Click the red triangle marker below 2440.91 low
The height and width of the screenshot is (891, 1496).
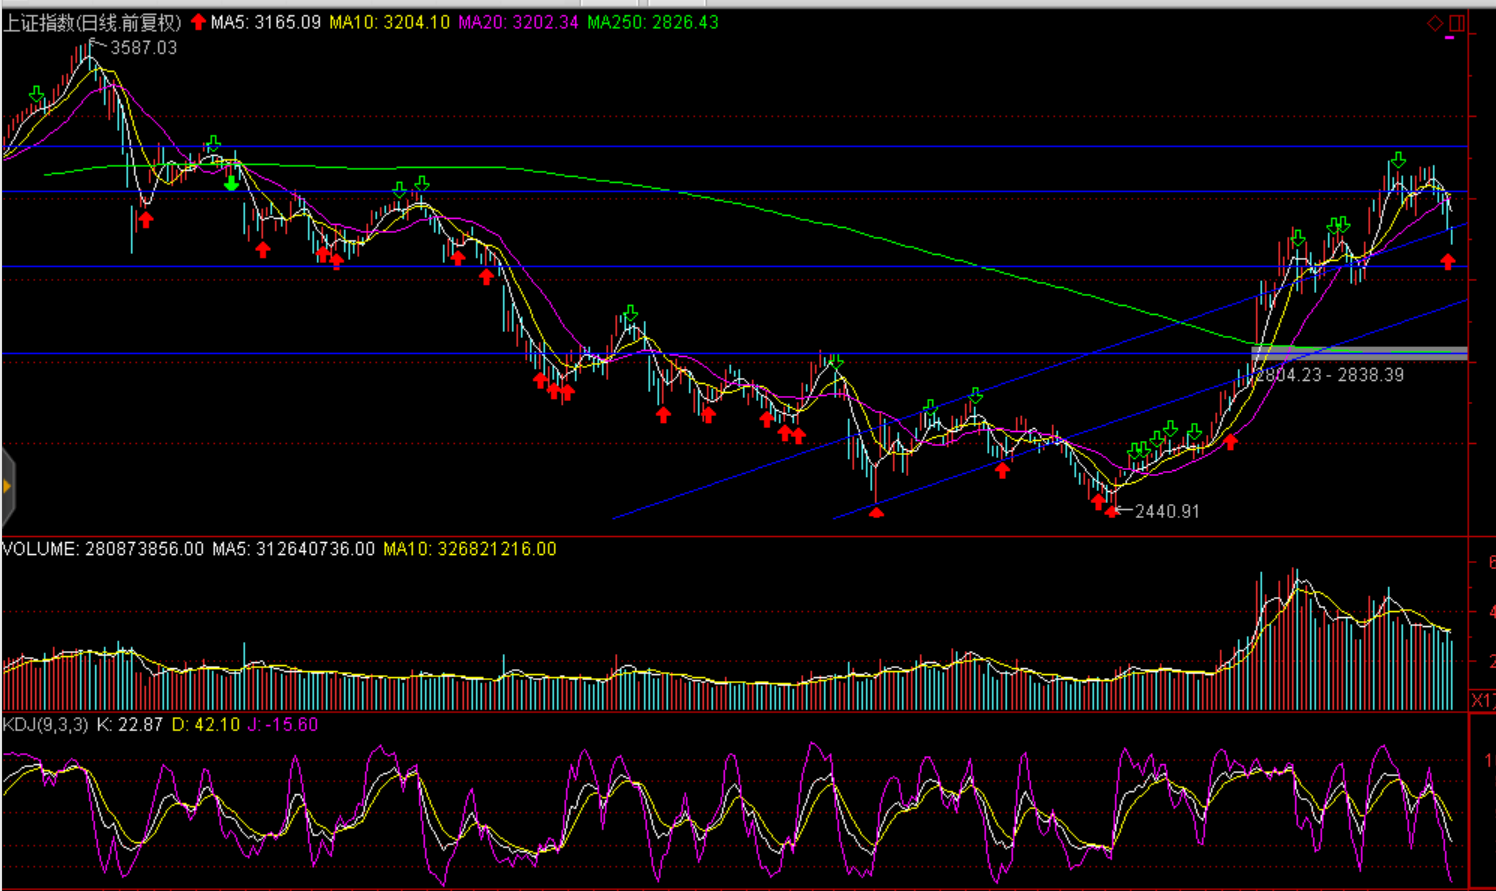[1111, 513]
